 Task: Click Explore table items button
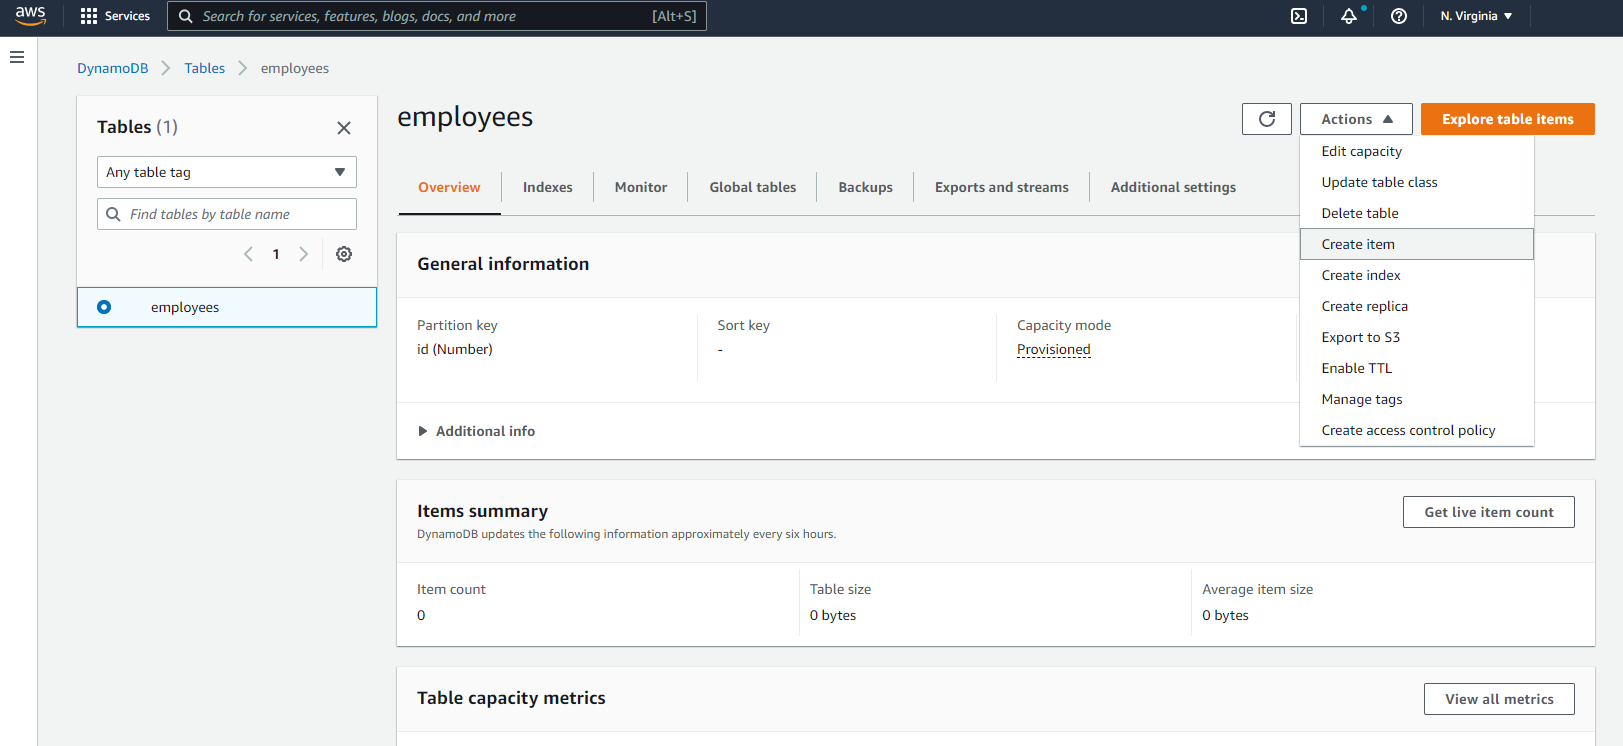click(x=1508, y=119)
